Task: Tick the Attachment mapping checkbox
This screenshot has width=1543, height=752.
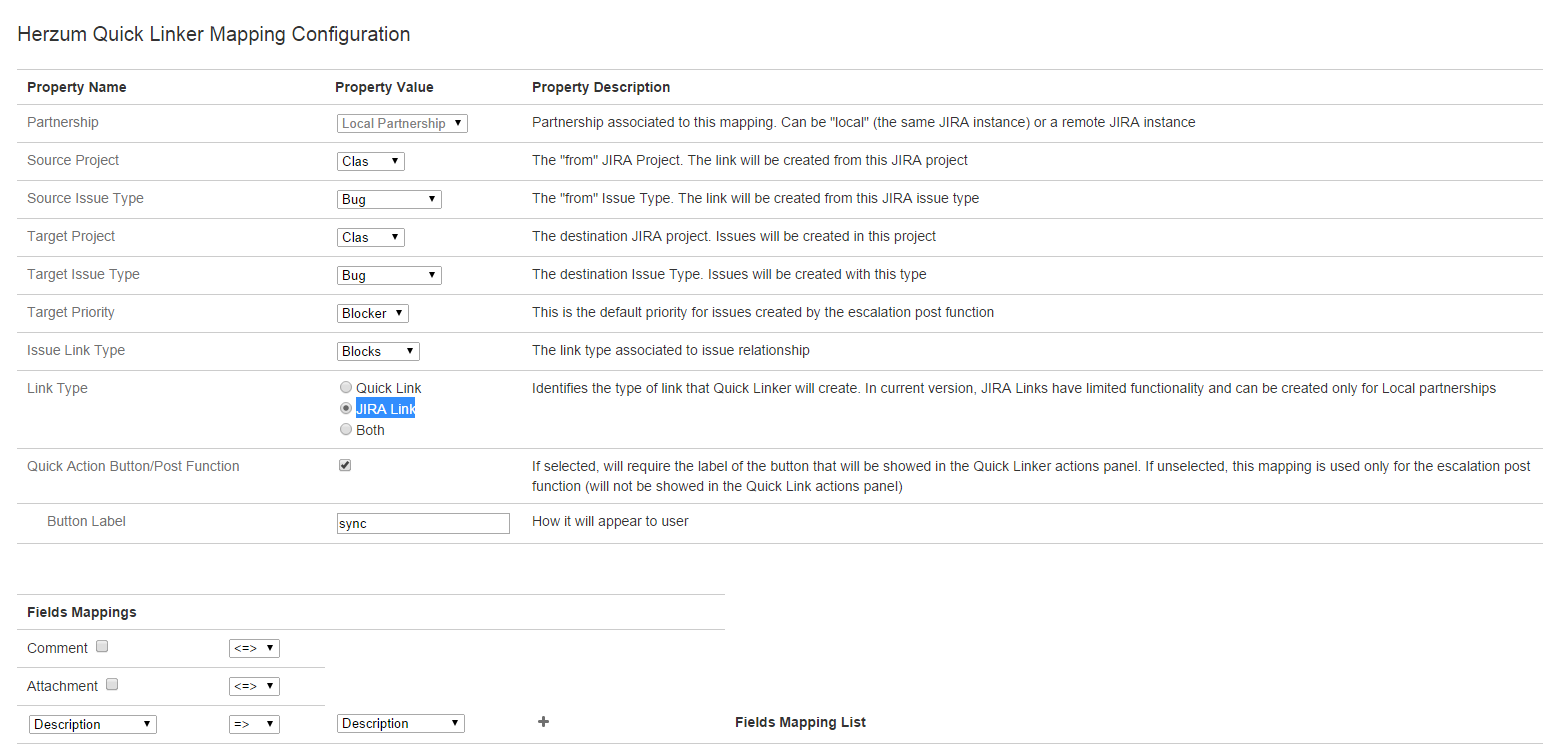Action: tap(112, 685)
